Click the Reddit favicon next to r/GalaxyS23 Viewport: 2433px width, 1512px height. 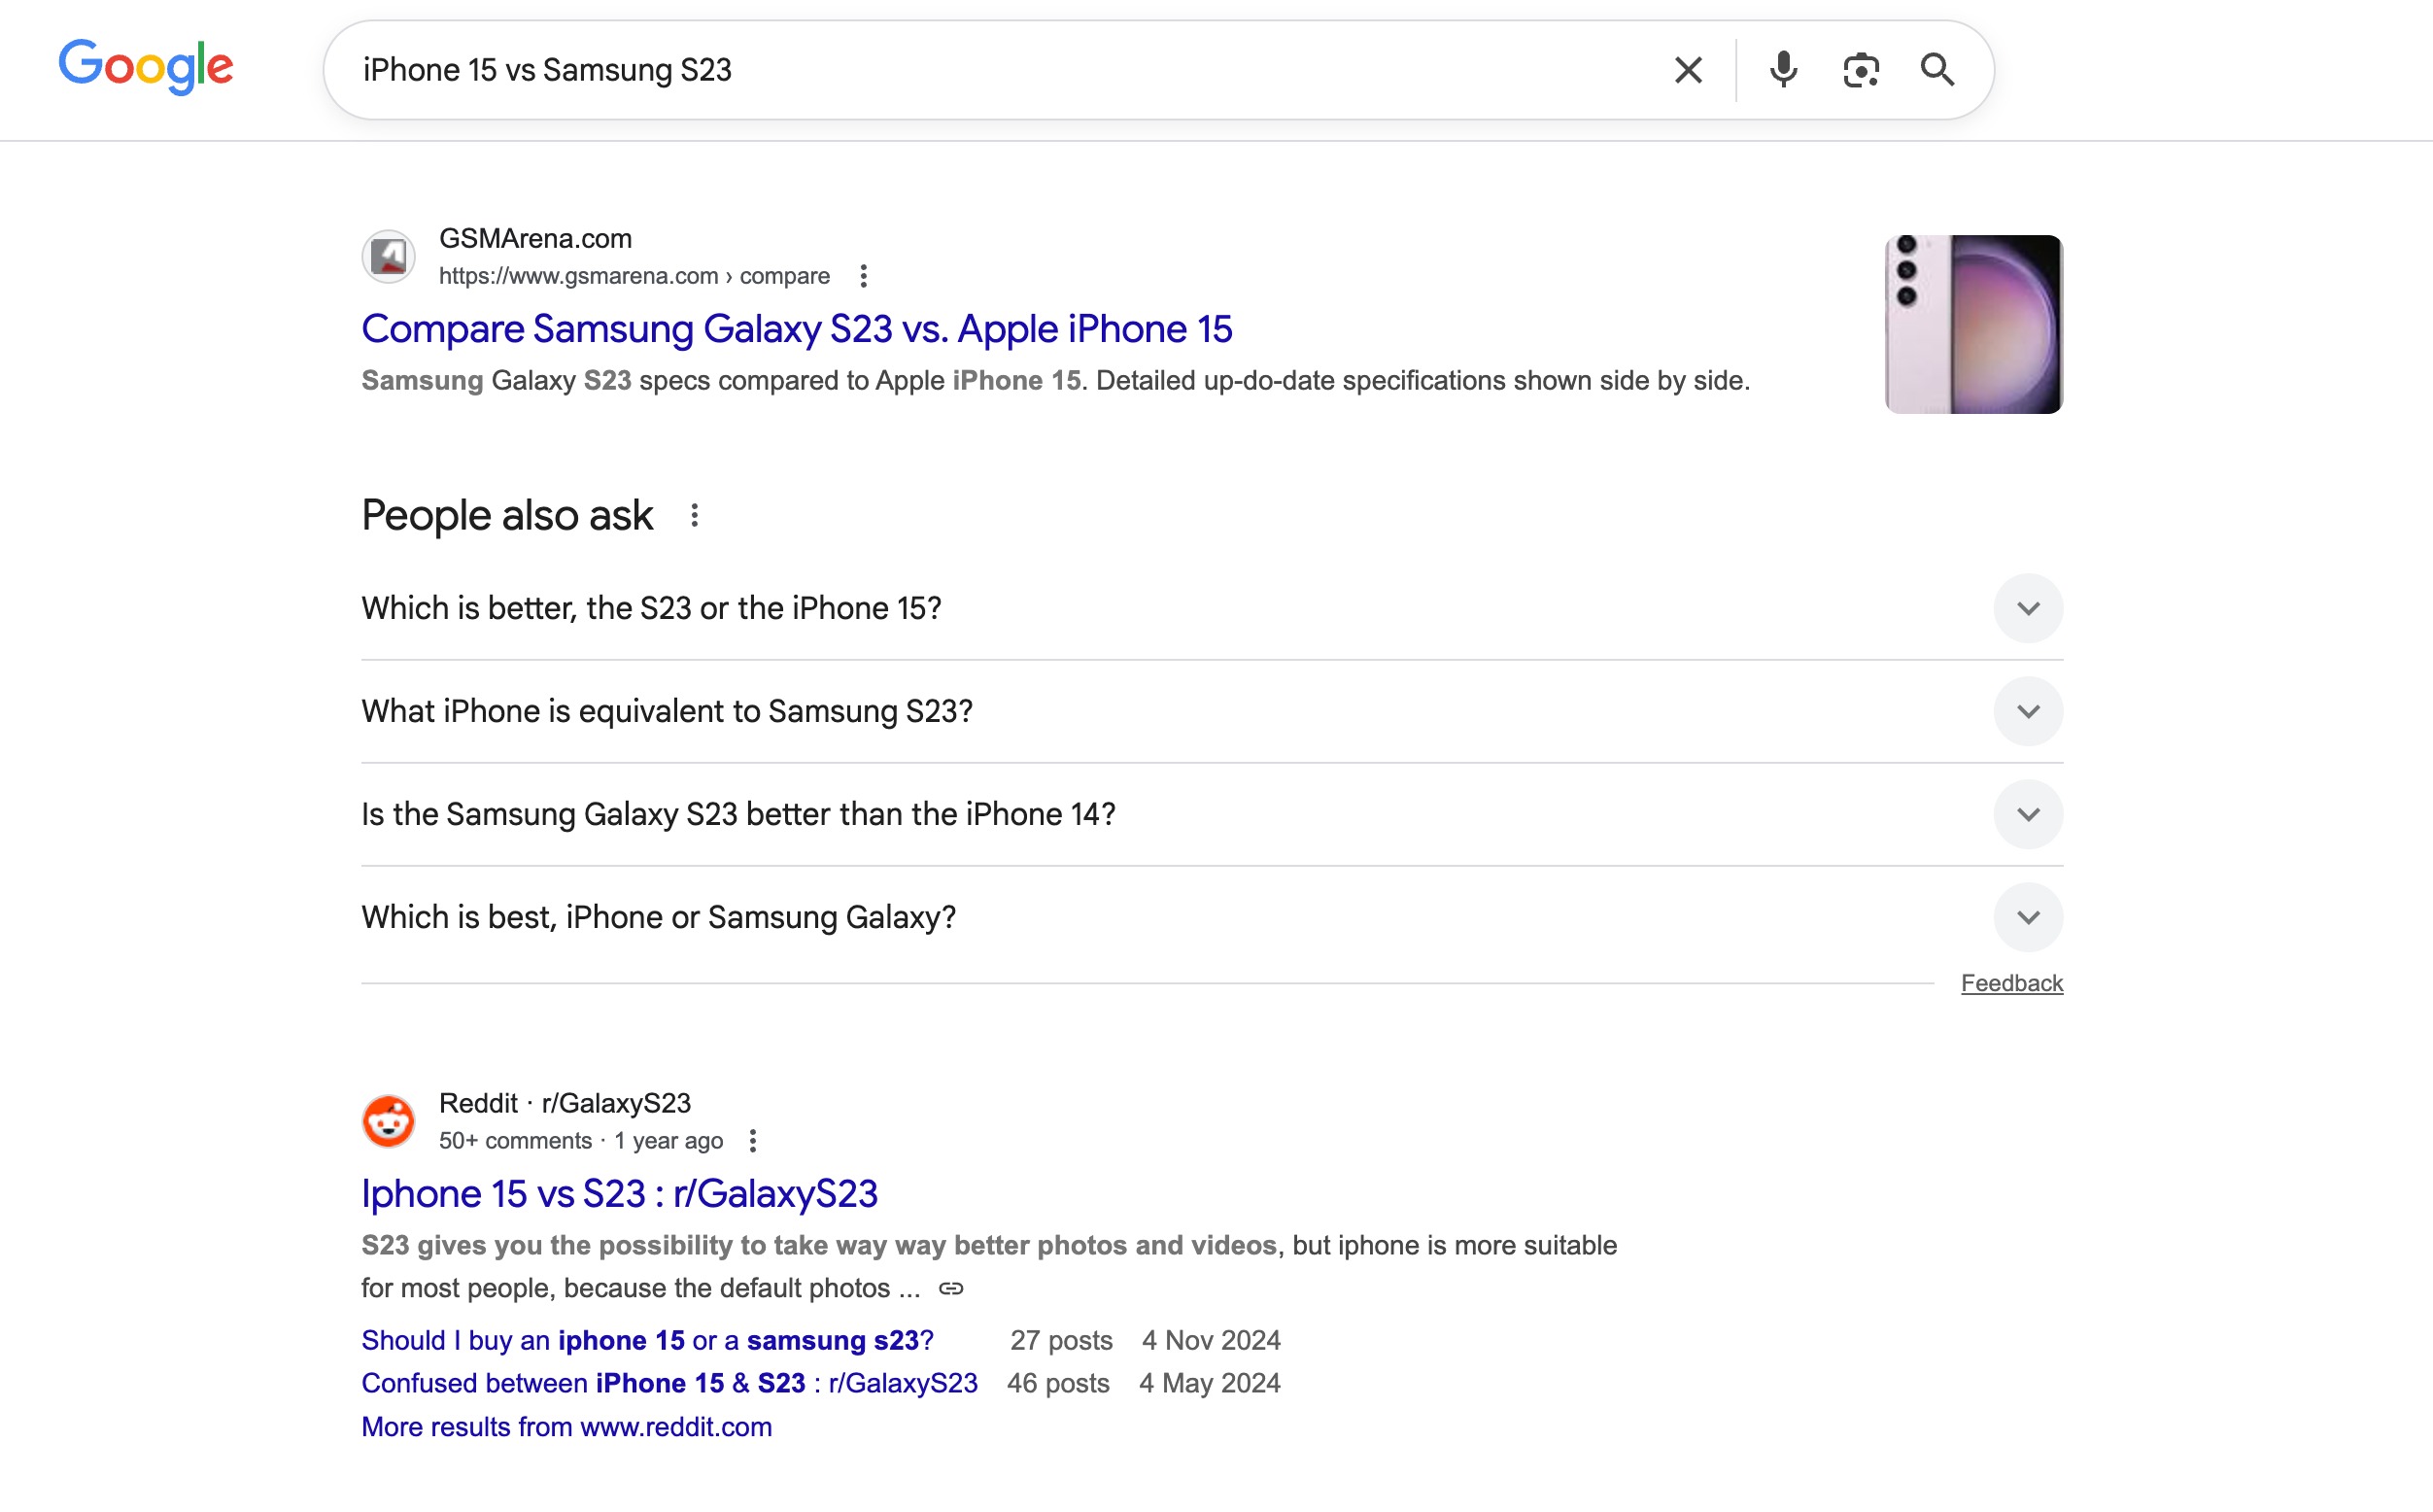coord(390,1120)
